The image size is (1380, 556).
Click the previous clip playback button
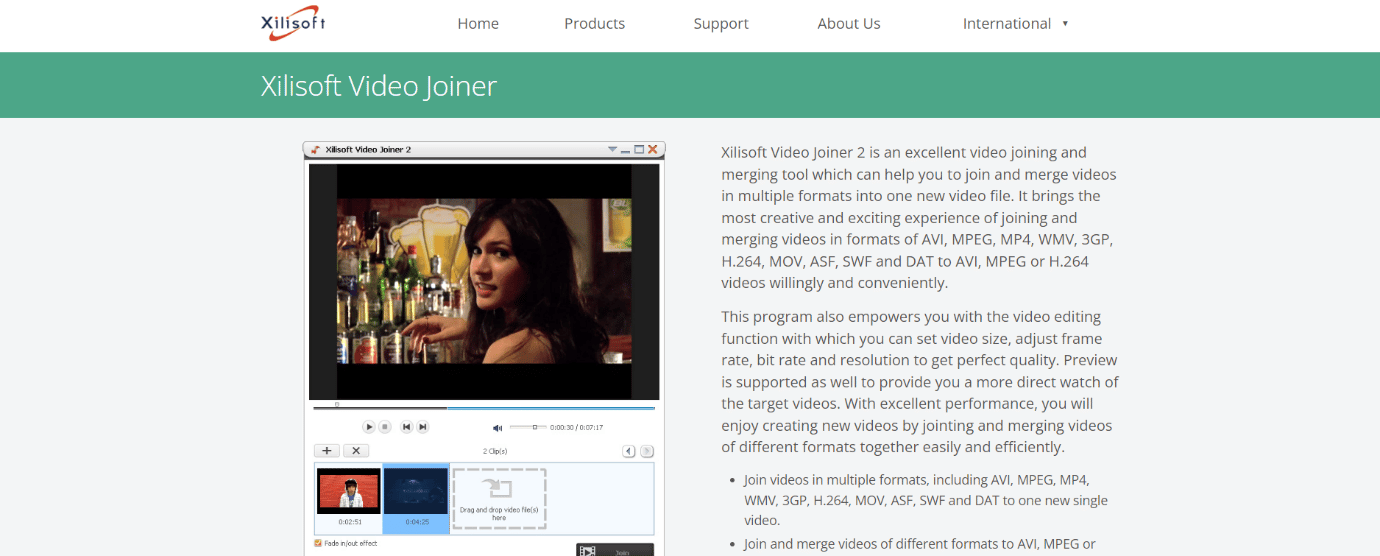pyautogui.click(x=407, y=427)
